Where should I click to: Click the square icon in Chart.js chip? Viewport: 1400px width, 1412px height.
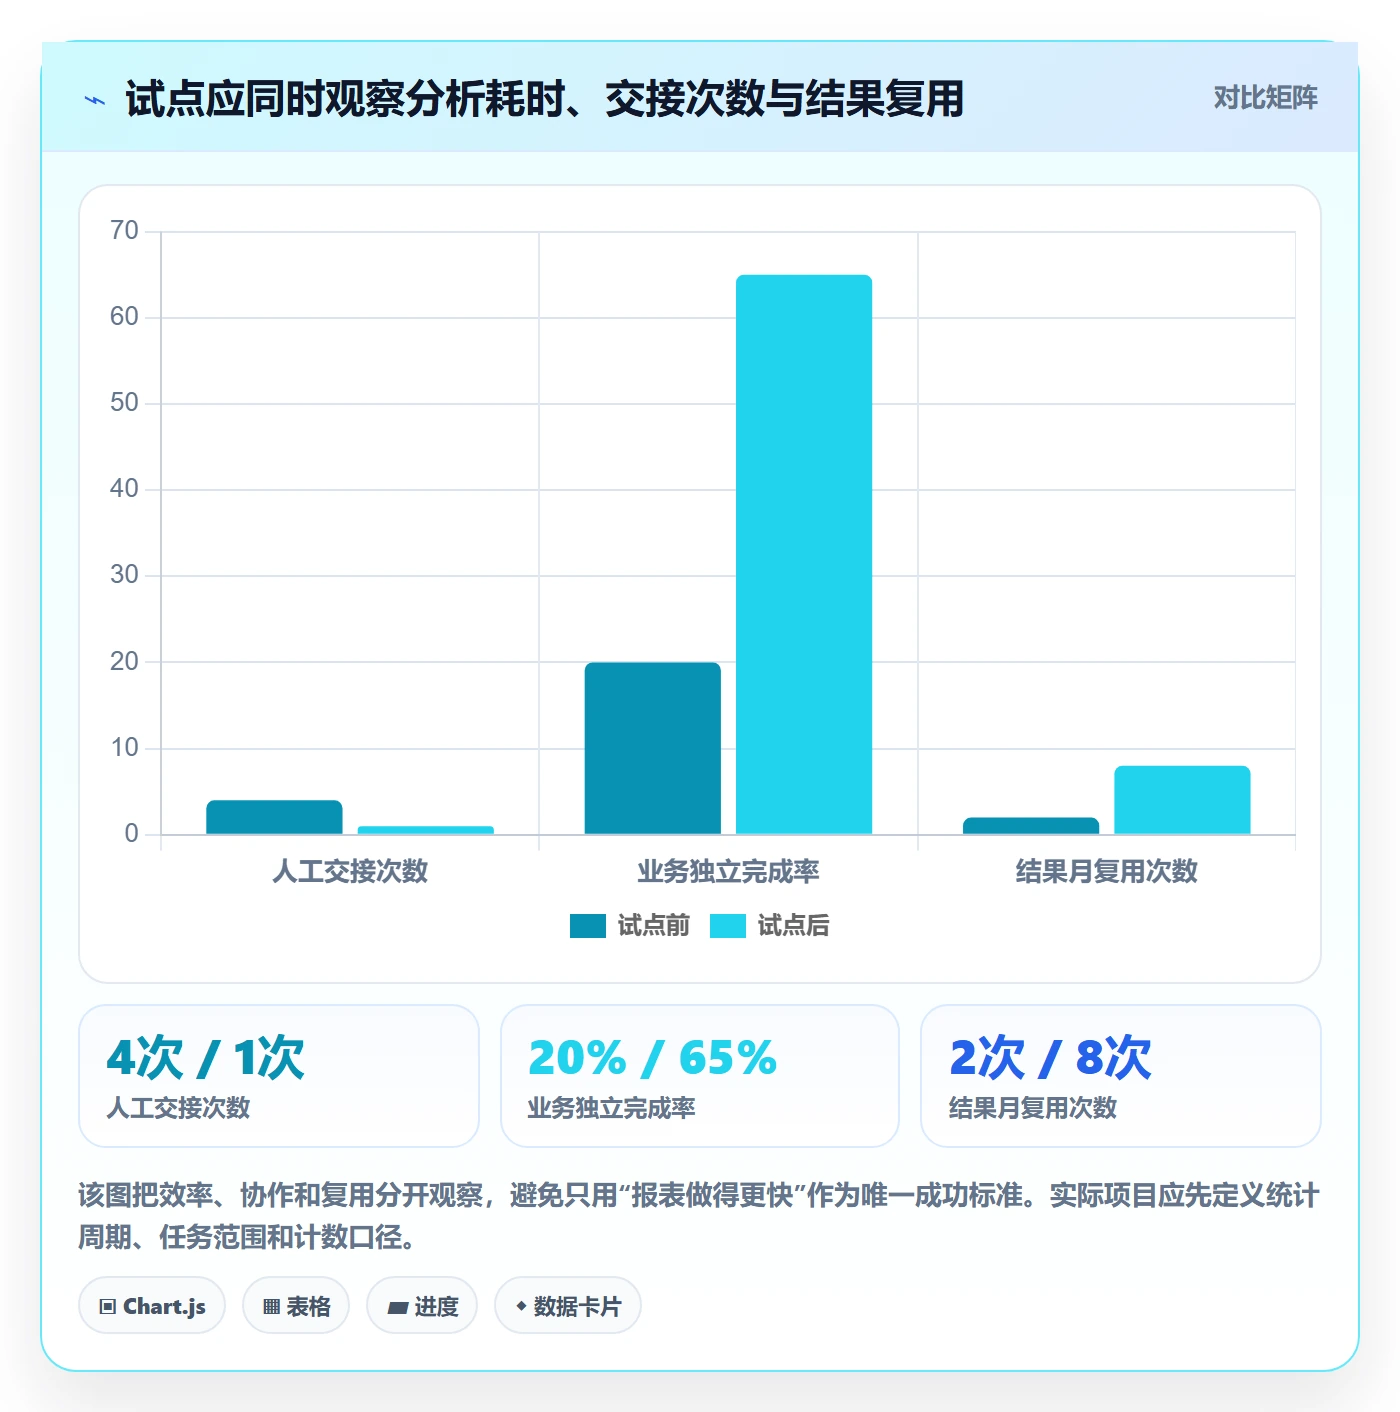tap(108, 1306)
